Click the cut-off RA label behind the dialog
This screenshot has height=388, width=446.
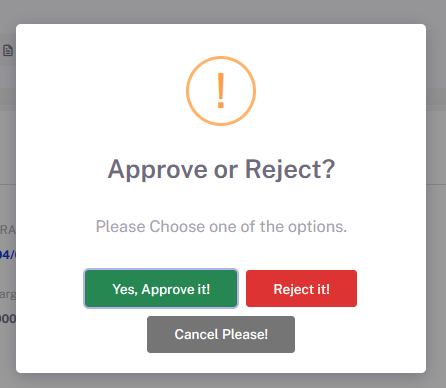click(8, 230)
